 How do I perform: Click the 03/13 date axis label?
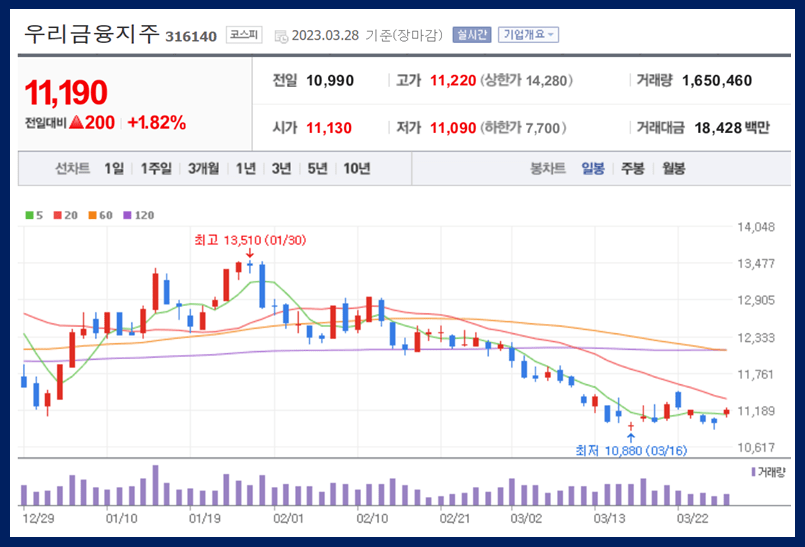609,519
